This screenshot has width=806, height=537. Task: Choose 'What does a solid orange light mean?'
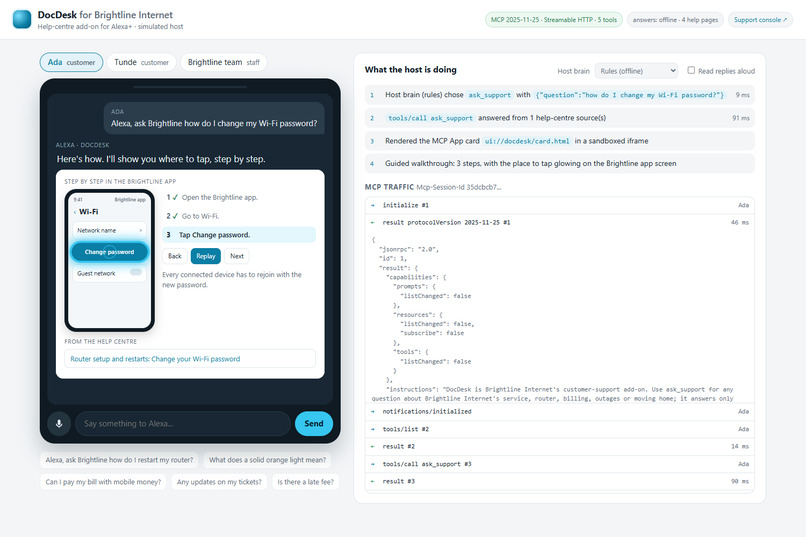[x=267, y=460]
